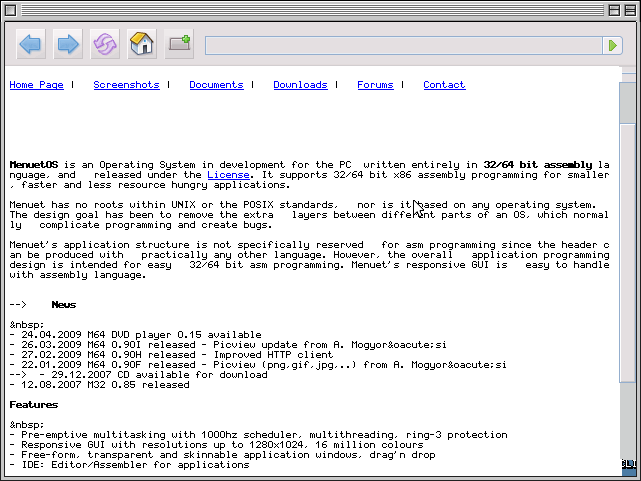Select the 26.03.2009 M64 0.90I released line
Viewport: 641px width, 481px height.
pyautogui.click(x=228, y=345)
